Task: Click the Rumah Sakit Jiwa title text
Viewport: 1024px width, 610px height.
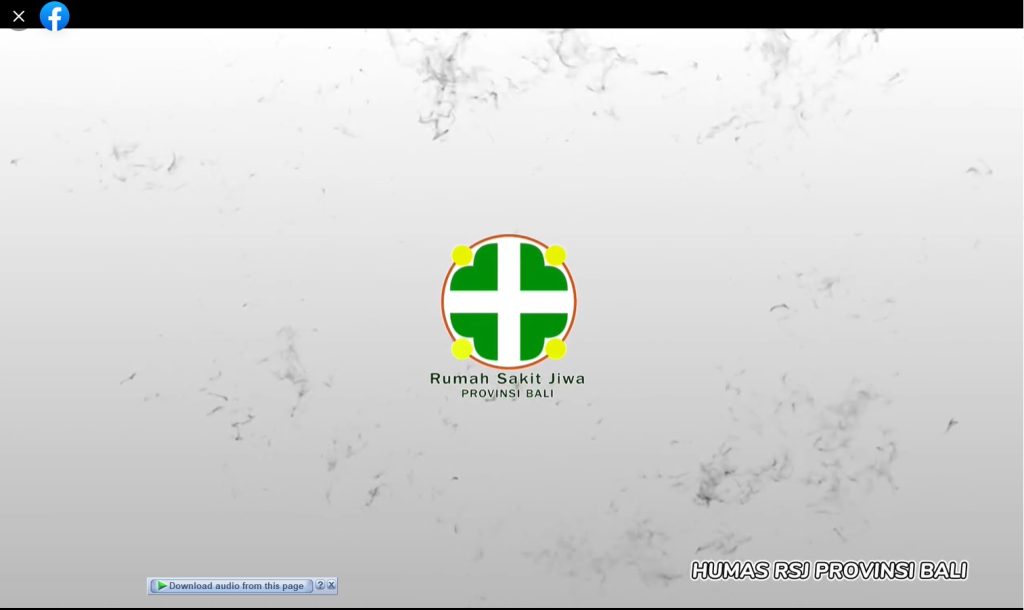Action: tap(507, 378)
